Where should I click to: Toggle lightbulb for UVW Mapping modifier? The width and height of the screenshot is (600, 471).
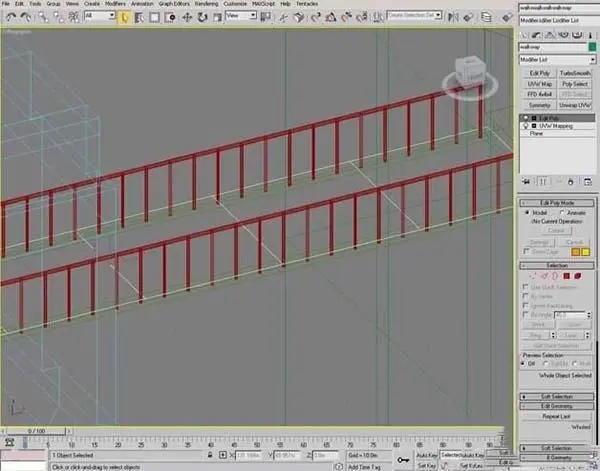click(x=526, y=126)
